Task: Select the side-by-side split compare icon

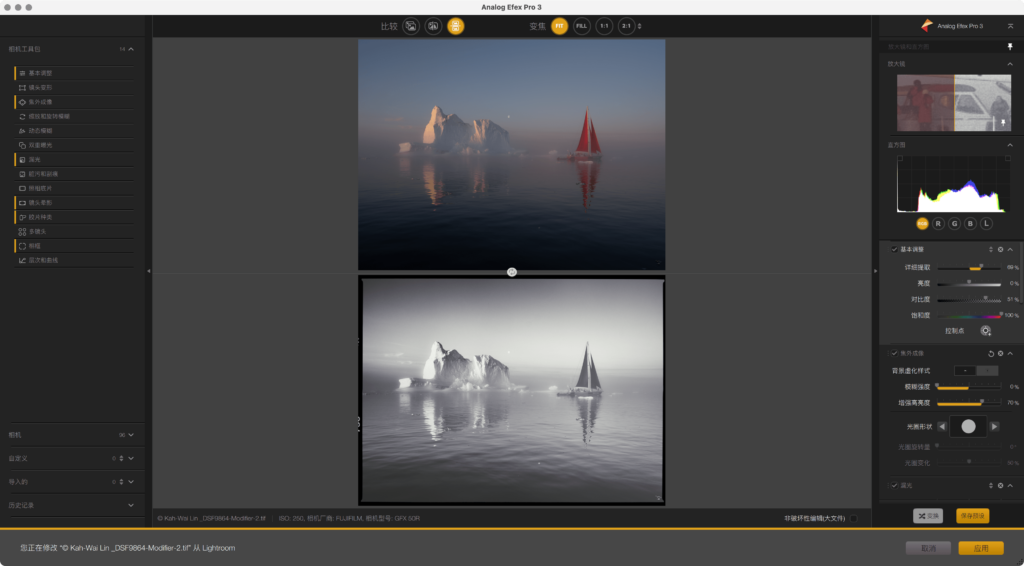Action: [x=433, y=26]
